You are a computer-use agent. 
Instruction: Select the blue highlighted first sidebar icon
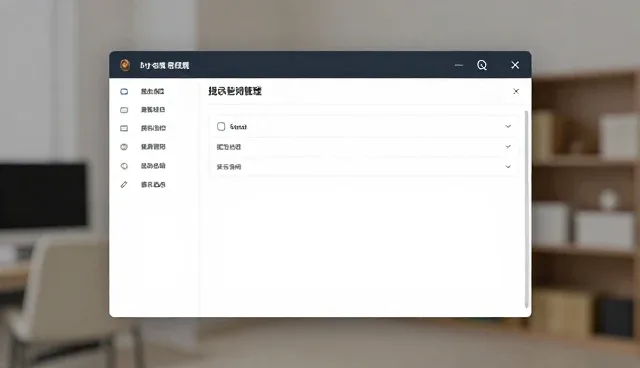click(124, 92)
